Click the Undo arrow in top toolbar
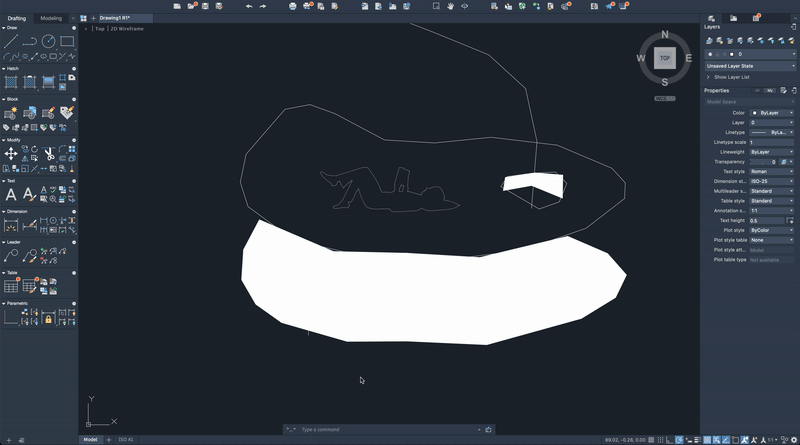Image resolution: width=800 pixels, height=445 pixels. click(249, 6)
